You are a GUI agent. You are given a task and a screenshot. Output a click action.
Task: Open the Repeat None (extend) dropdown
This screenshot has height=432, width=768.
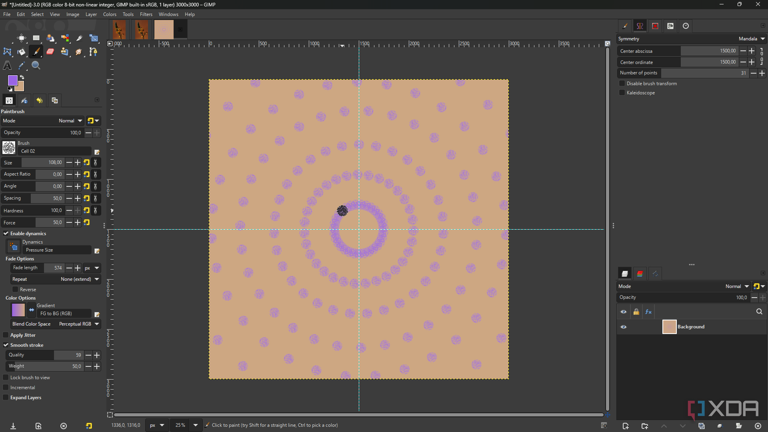[x=80, y=279]
